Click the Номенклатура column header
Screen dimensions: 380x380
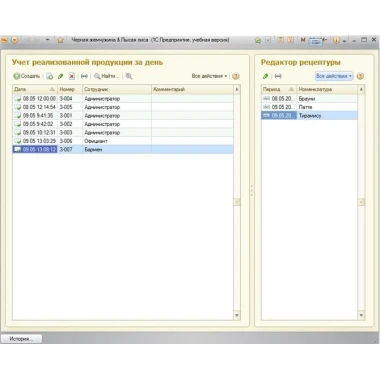tap(327, 89)
